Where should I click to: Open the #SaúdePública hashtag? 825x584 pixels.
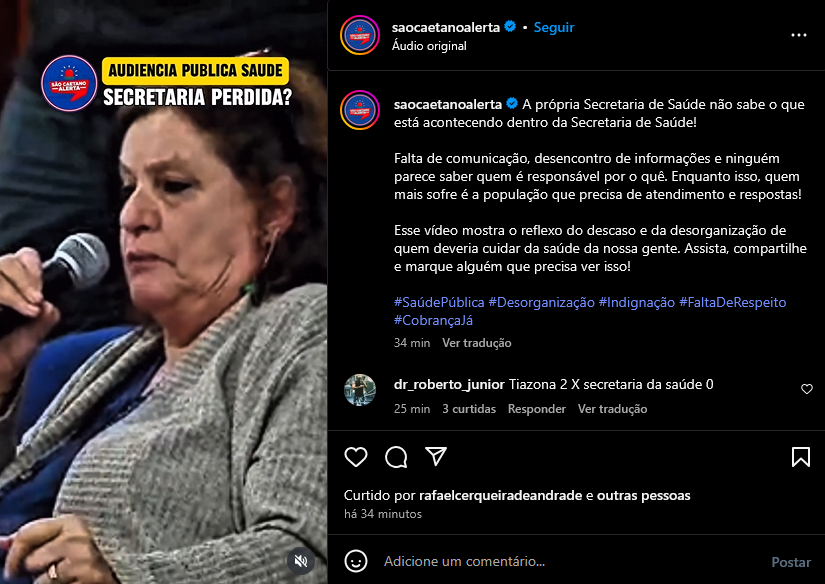pos(439,303)
